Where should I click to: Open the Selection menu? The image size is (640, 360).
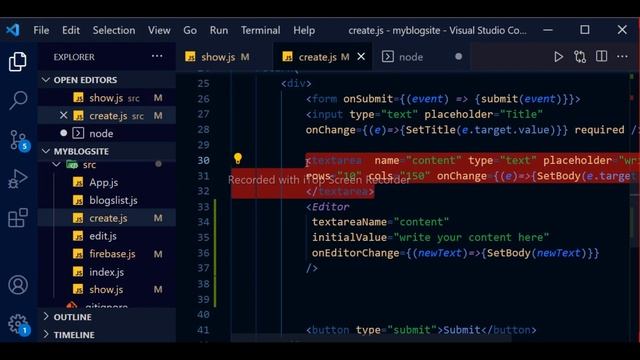[x=113, y=30]
